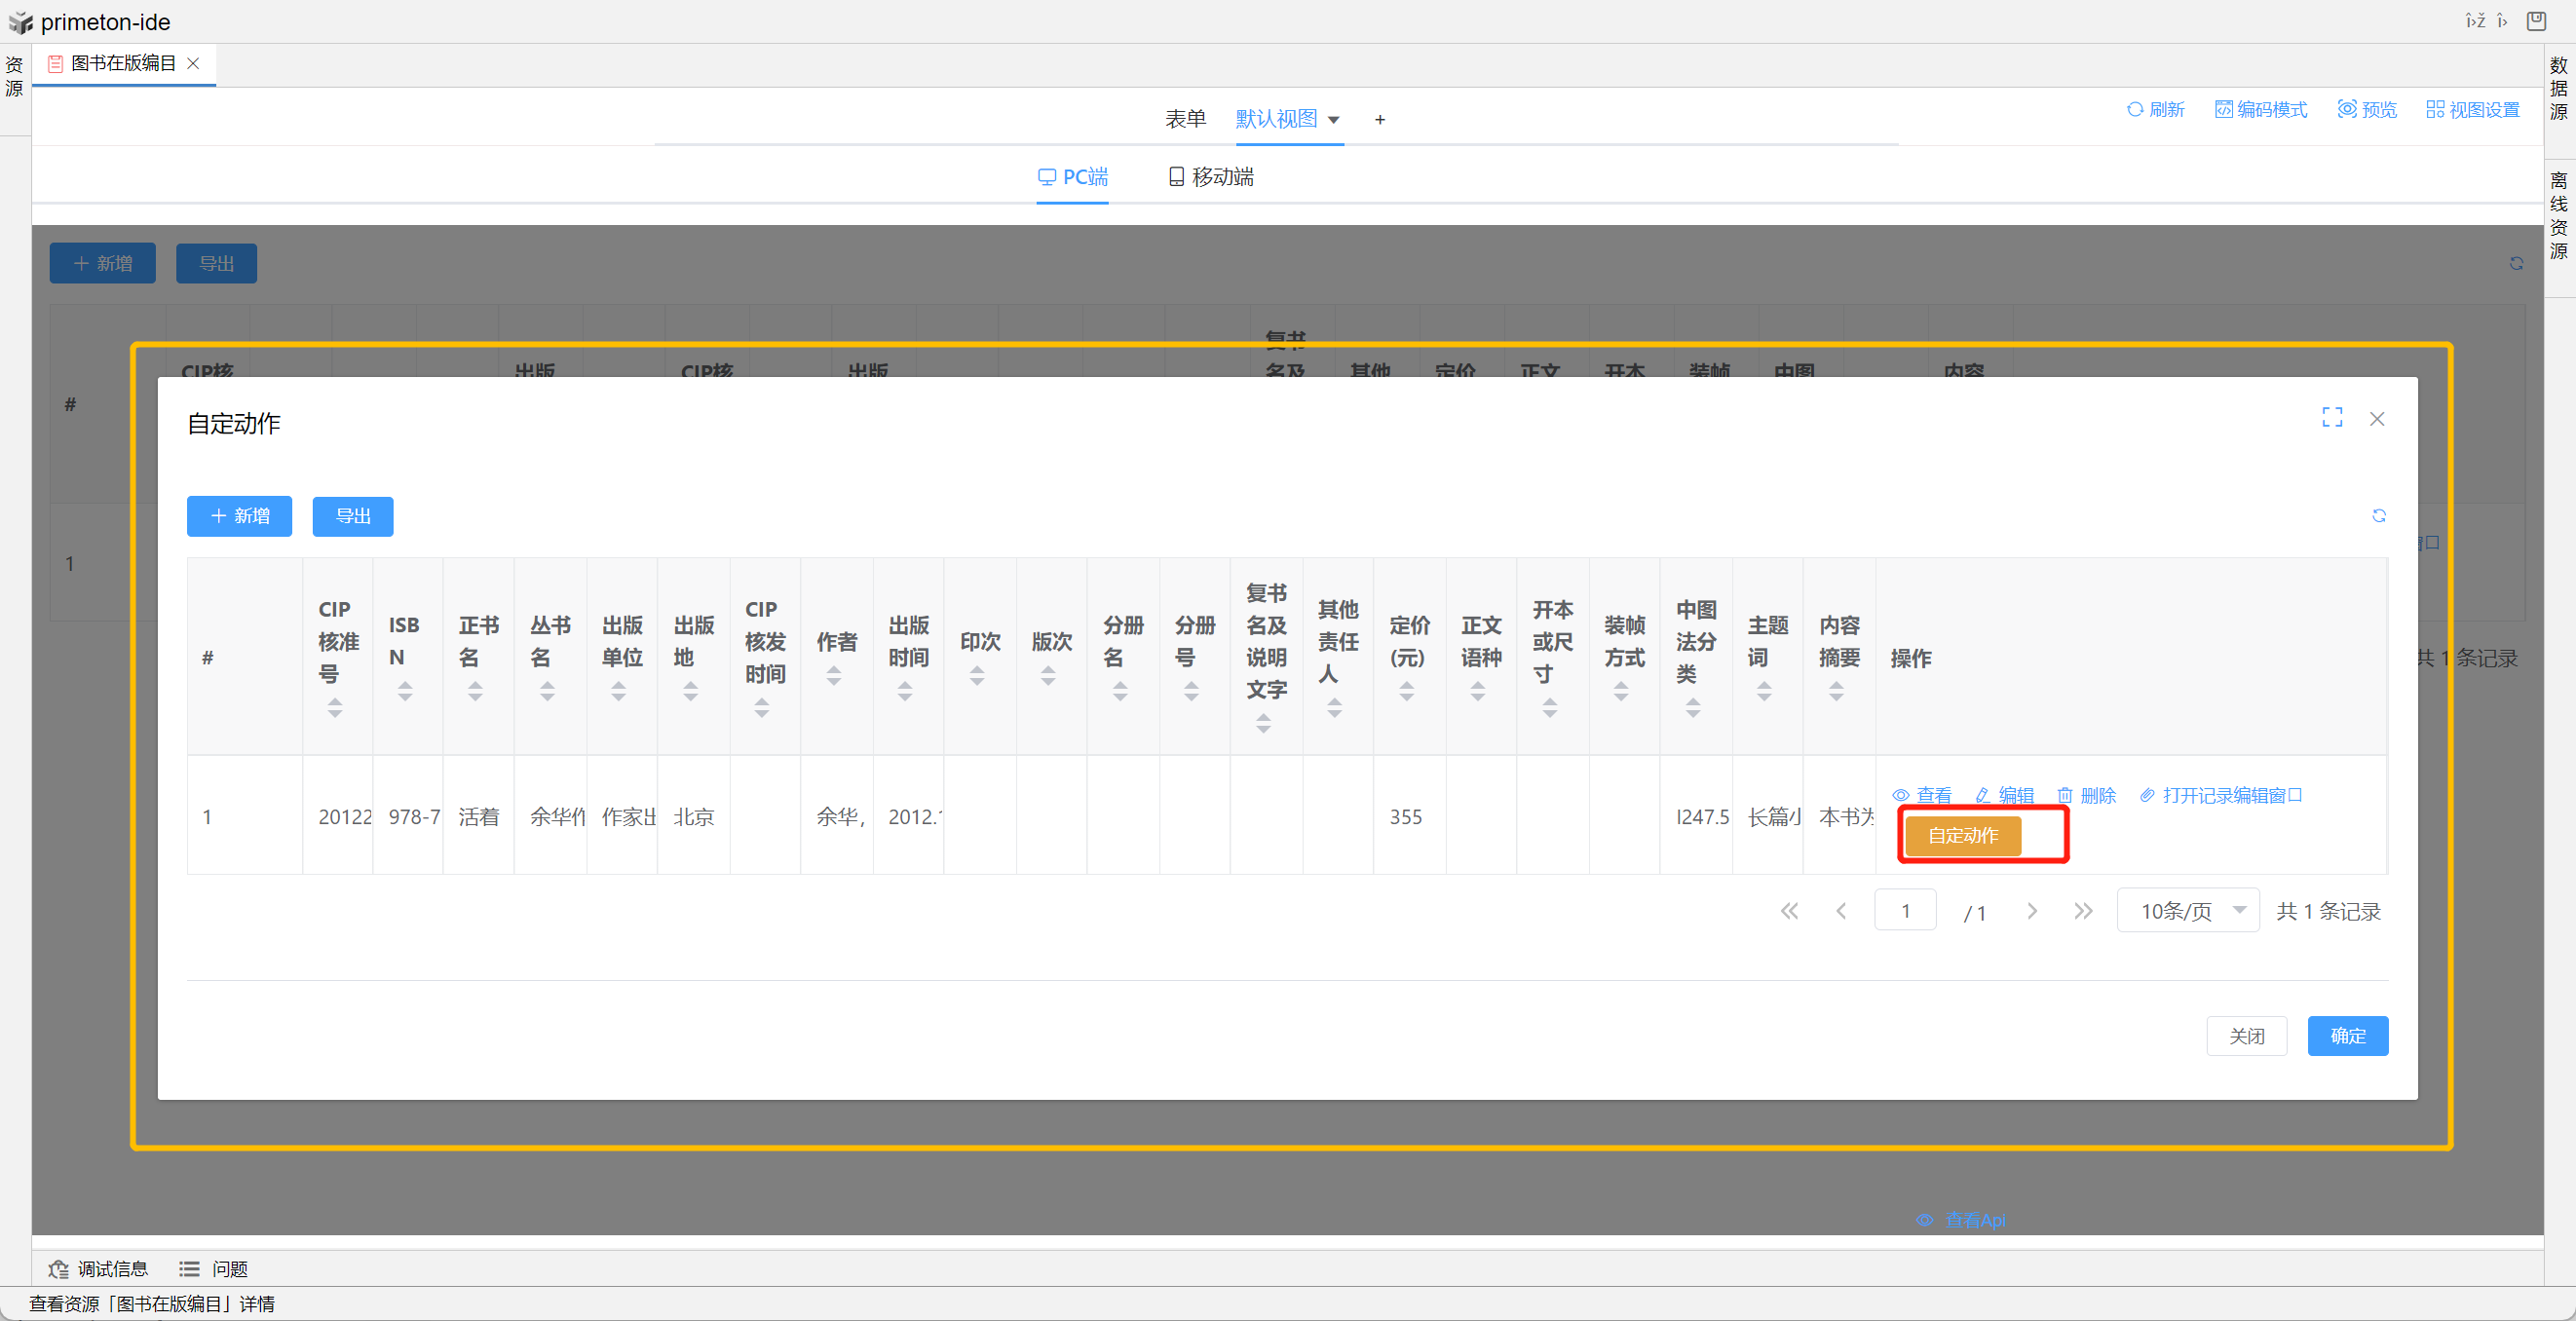This screenshot has width=2576, height=1321.
Task: Sort by 定价(元) column
Action: (x=1406, y=690)
